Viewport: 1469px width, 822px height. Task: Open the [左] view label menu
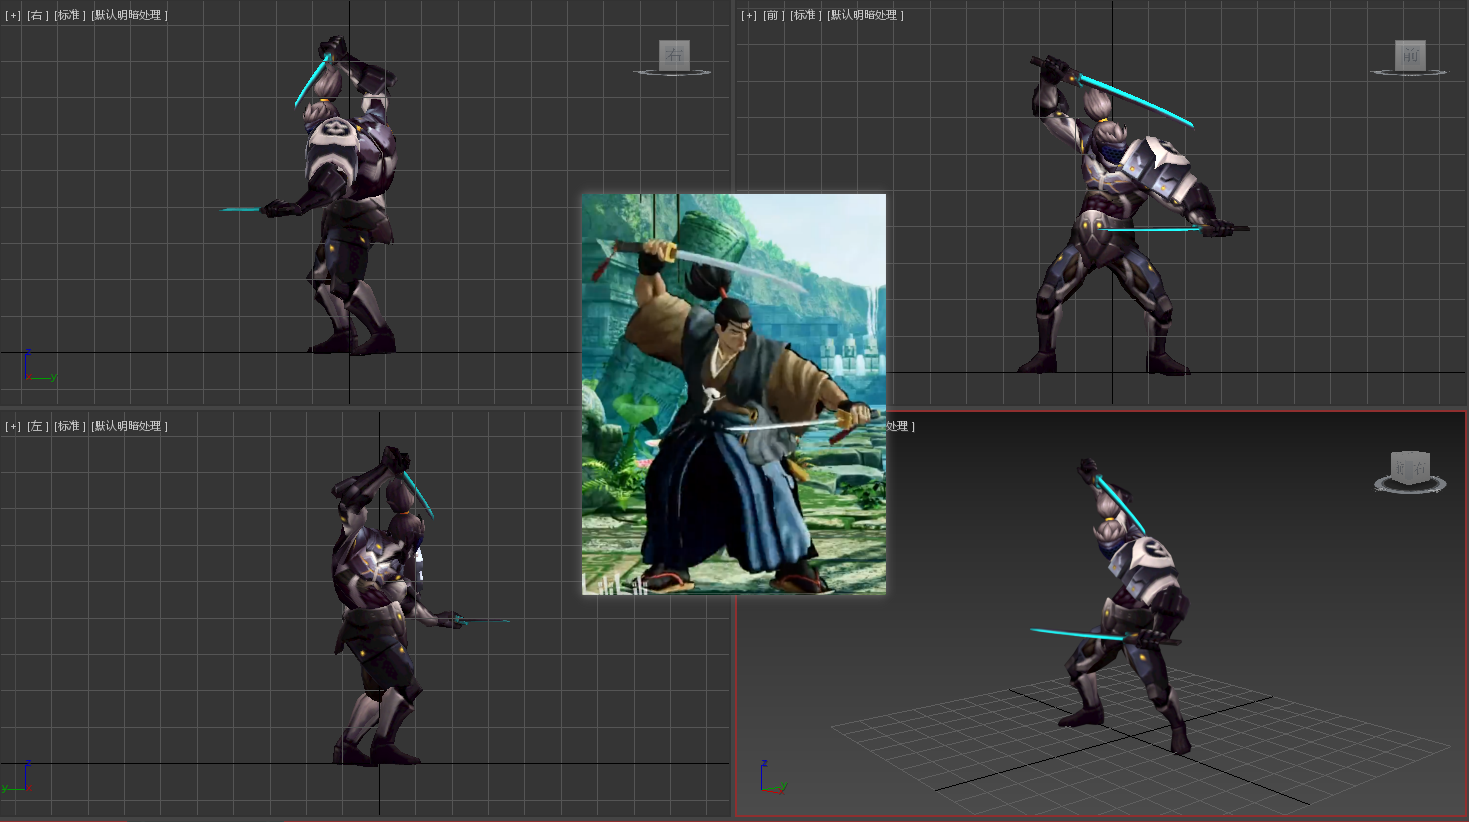pos(37,426)
